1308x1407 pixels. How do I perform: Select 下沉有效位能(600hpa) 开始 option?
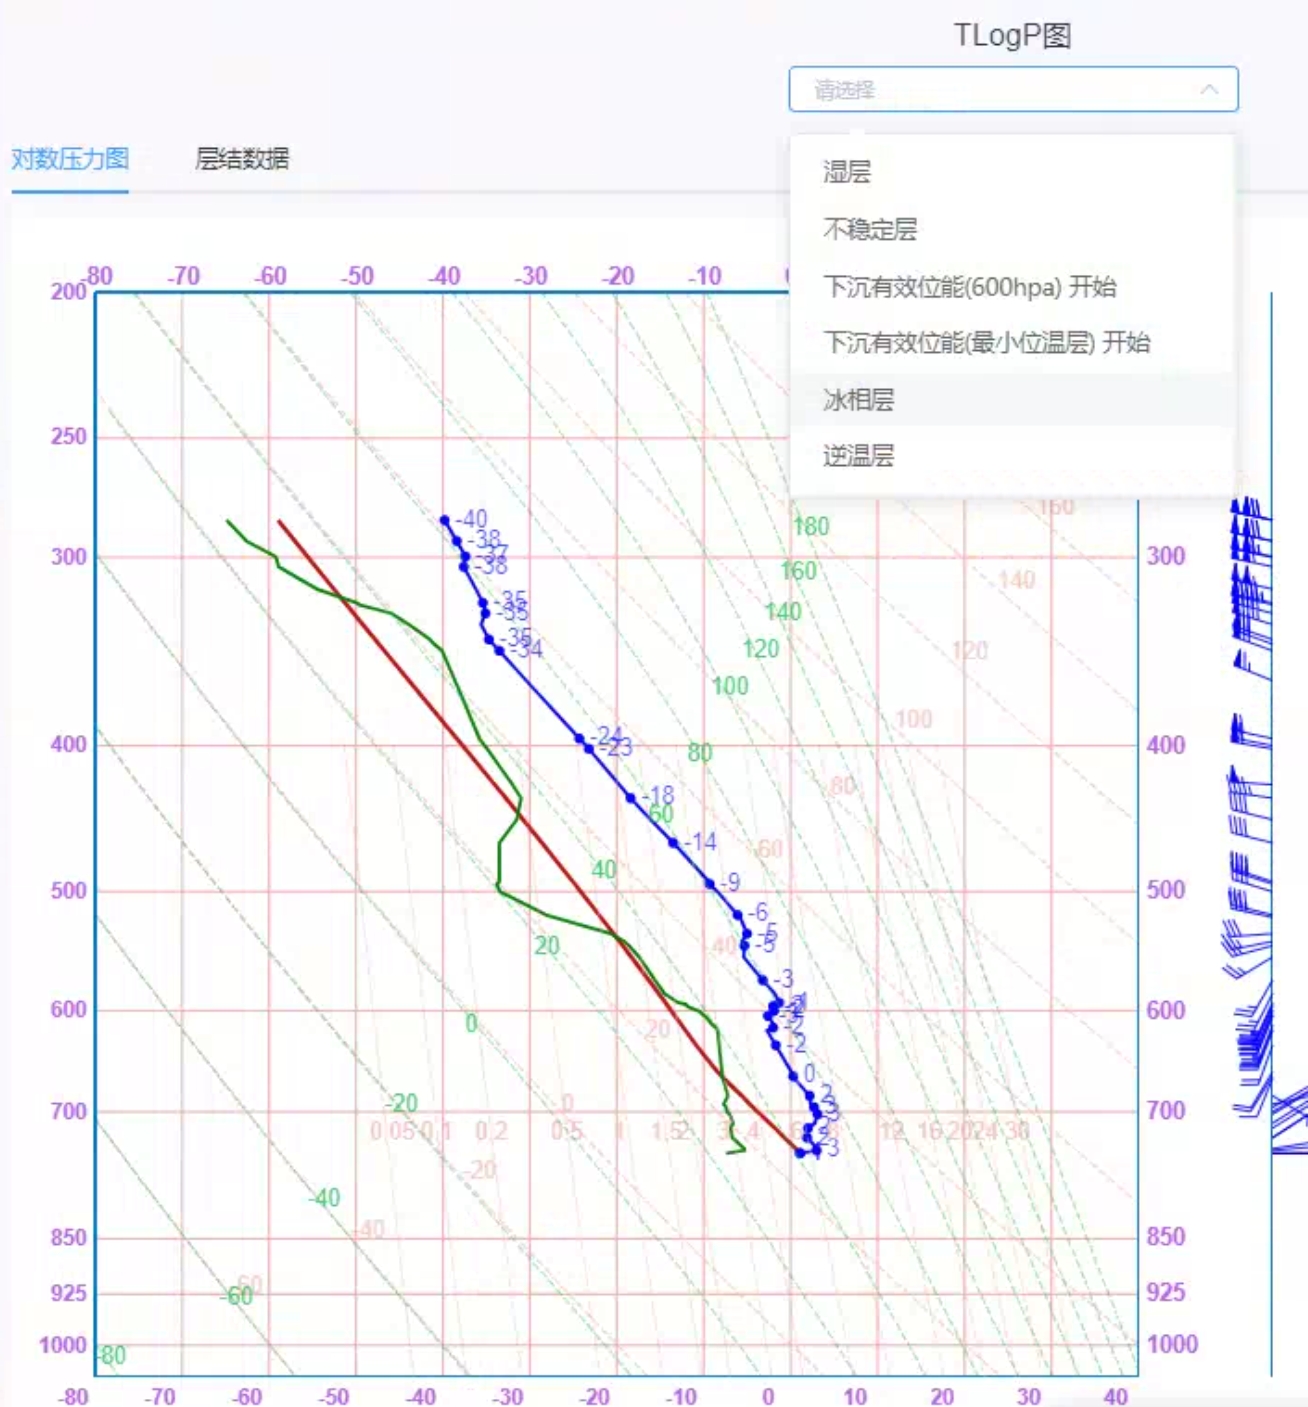pos(1012,287)
